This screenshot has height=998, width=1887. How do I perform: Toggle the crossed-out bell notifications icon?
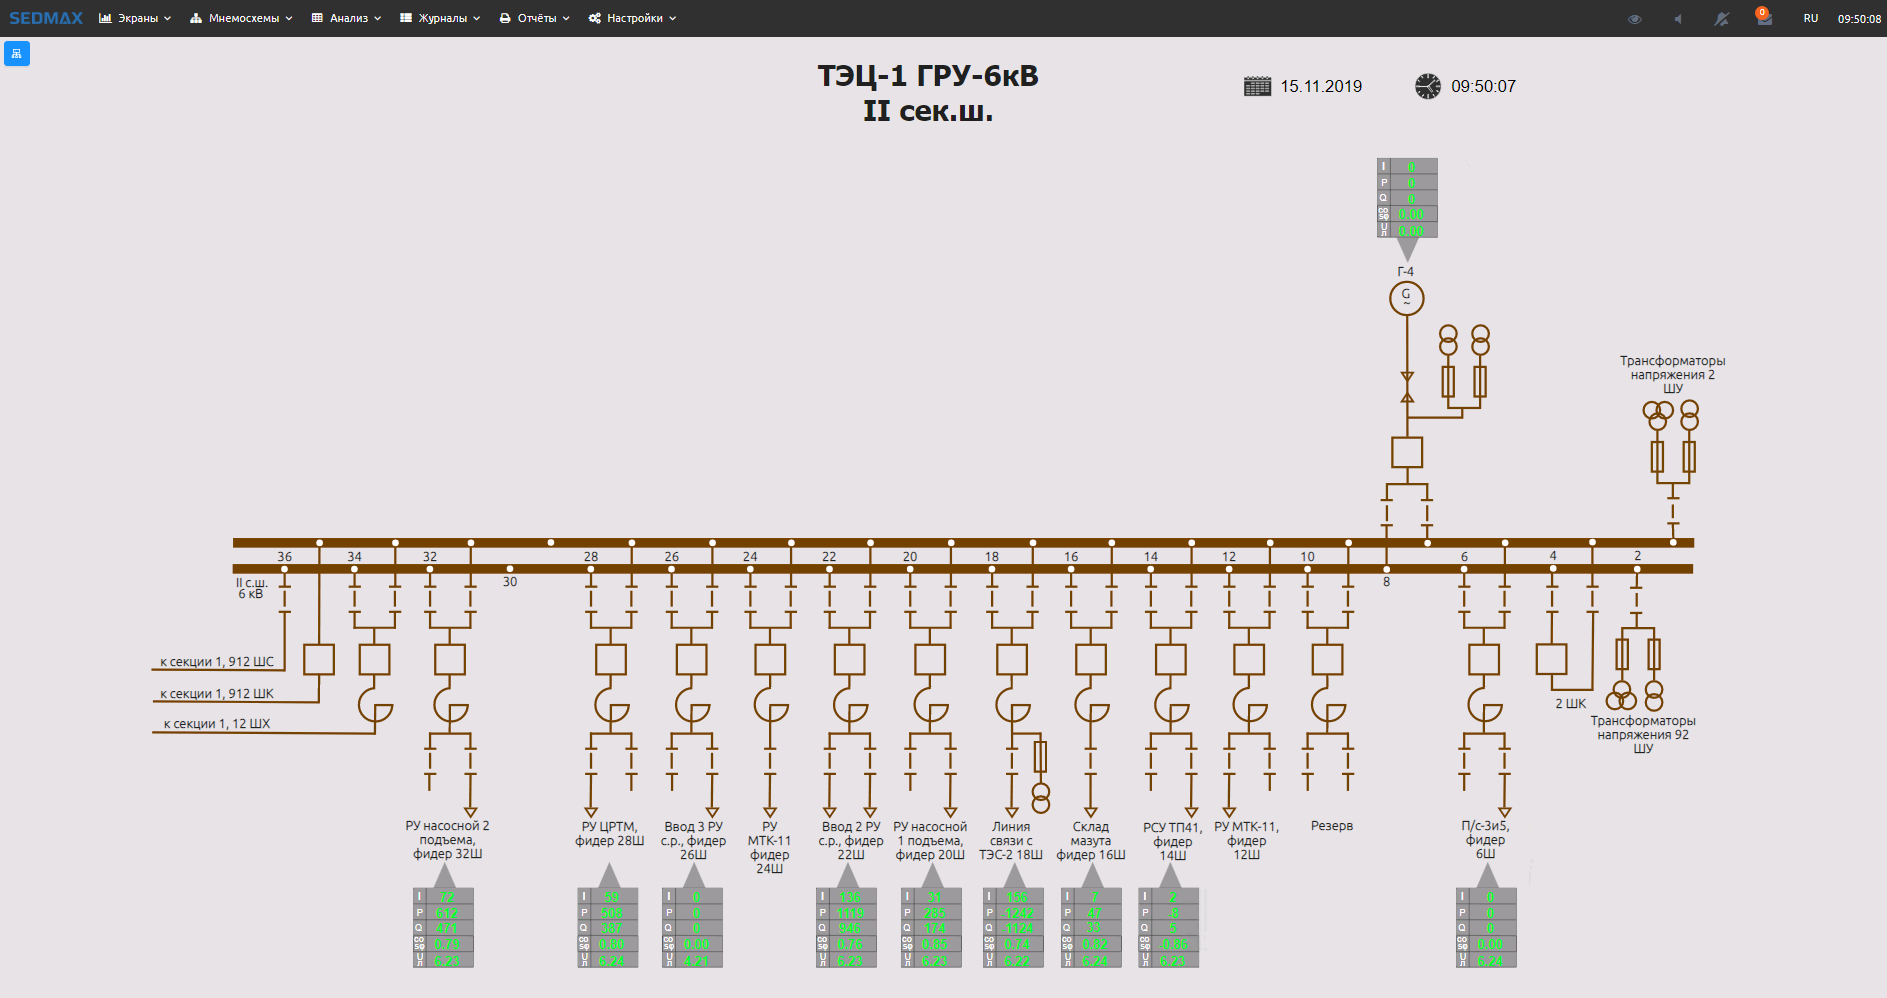click(1721, 19)
